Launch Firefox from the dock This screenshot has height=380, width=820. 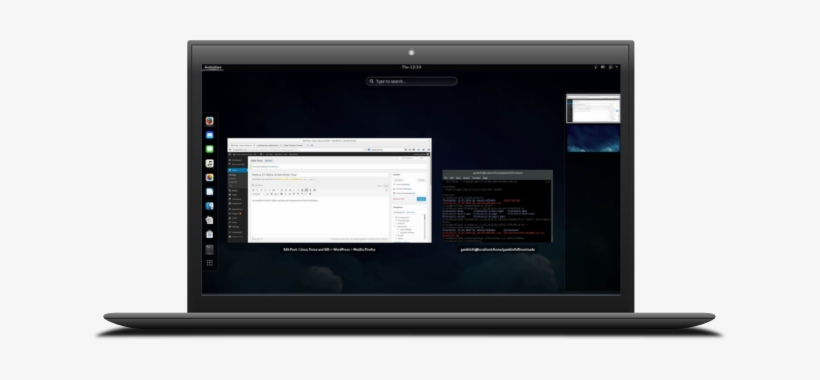pos(209,121)
